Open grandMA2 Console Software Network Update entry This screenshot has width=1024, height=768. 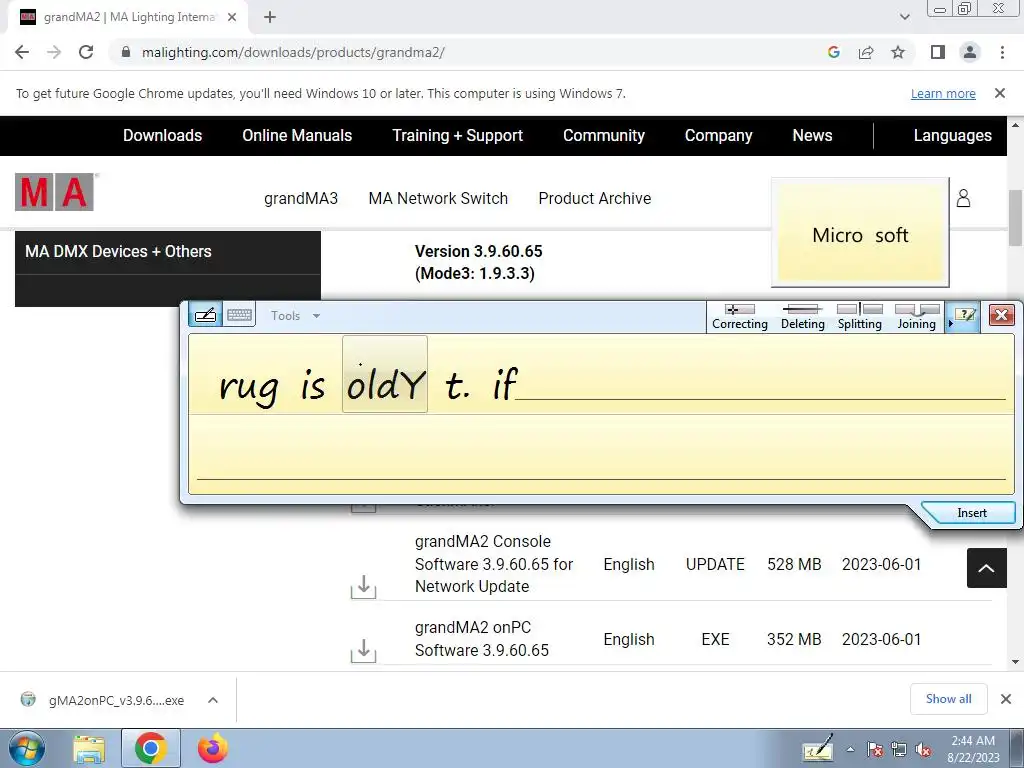(494, 564)
